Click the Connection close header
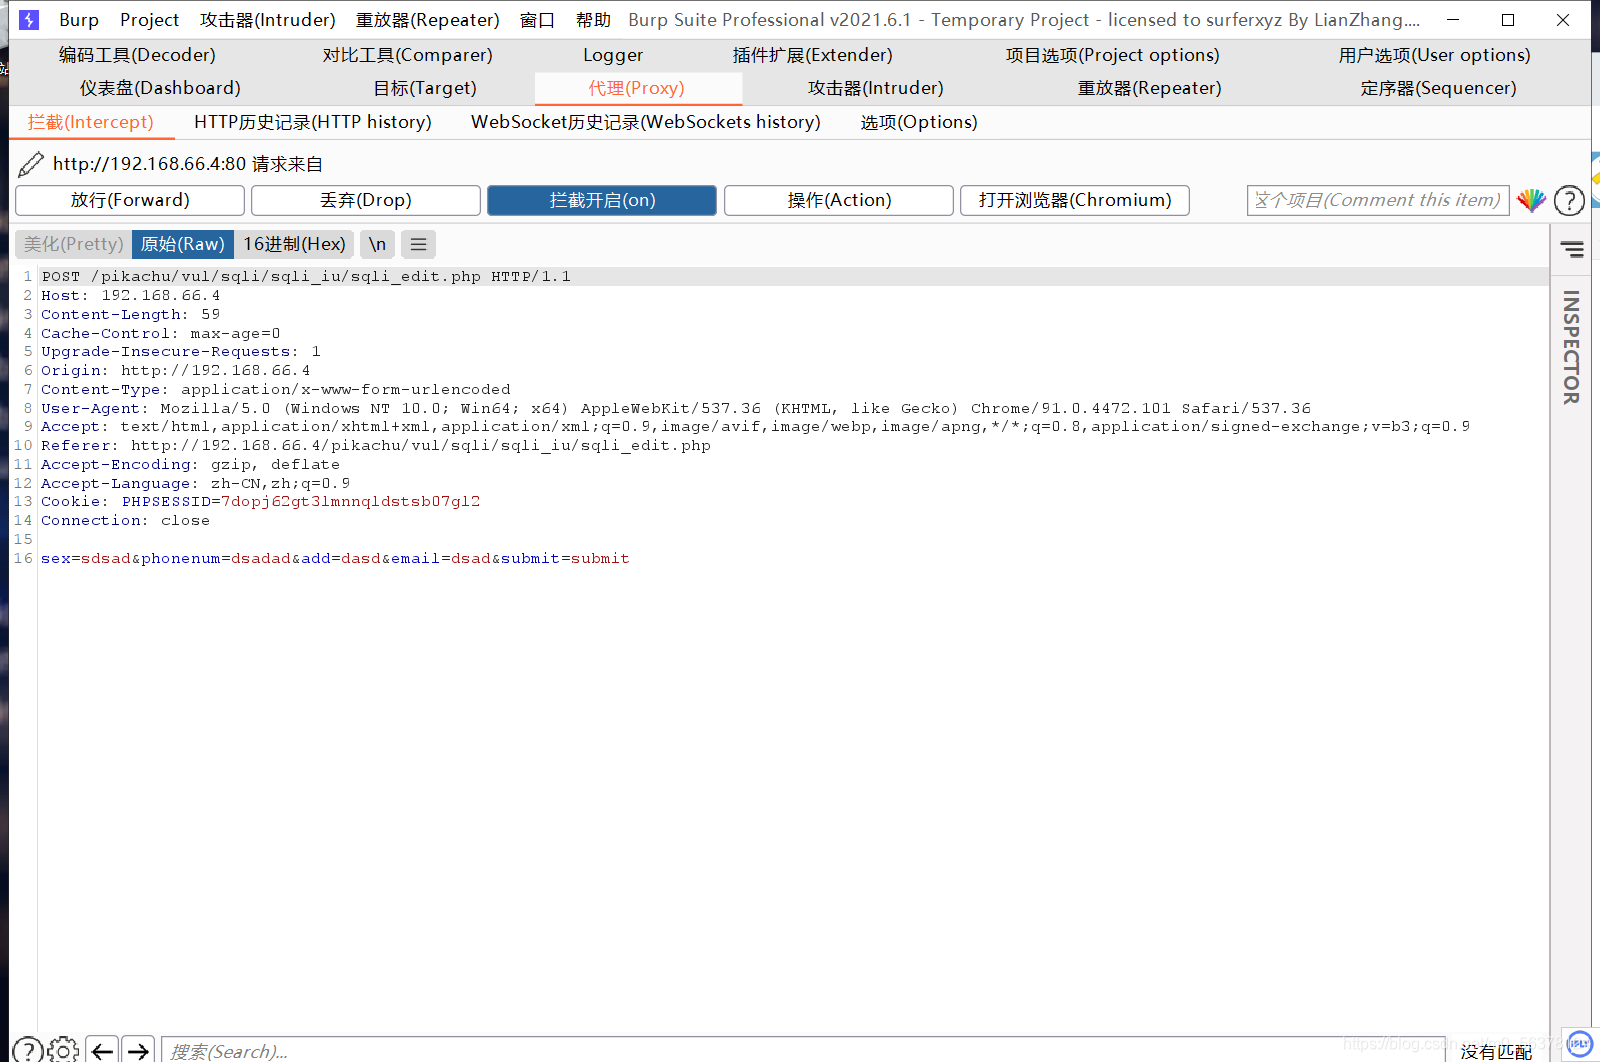The height and width of the screenshot is (1062, 1600). (x=126, y=521)
